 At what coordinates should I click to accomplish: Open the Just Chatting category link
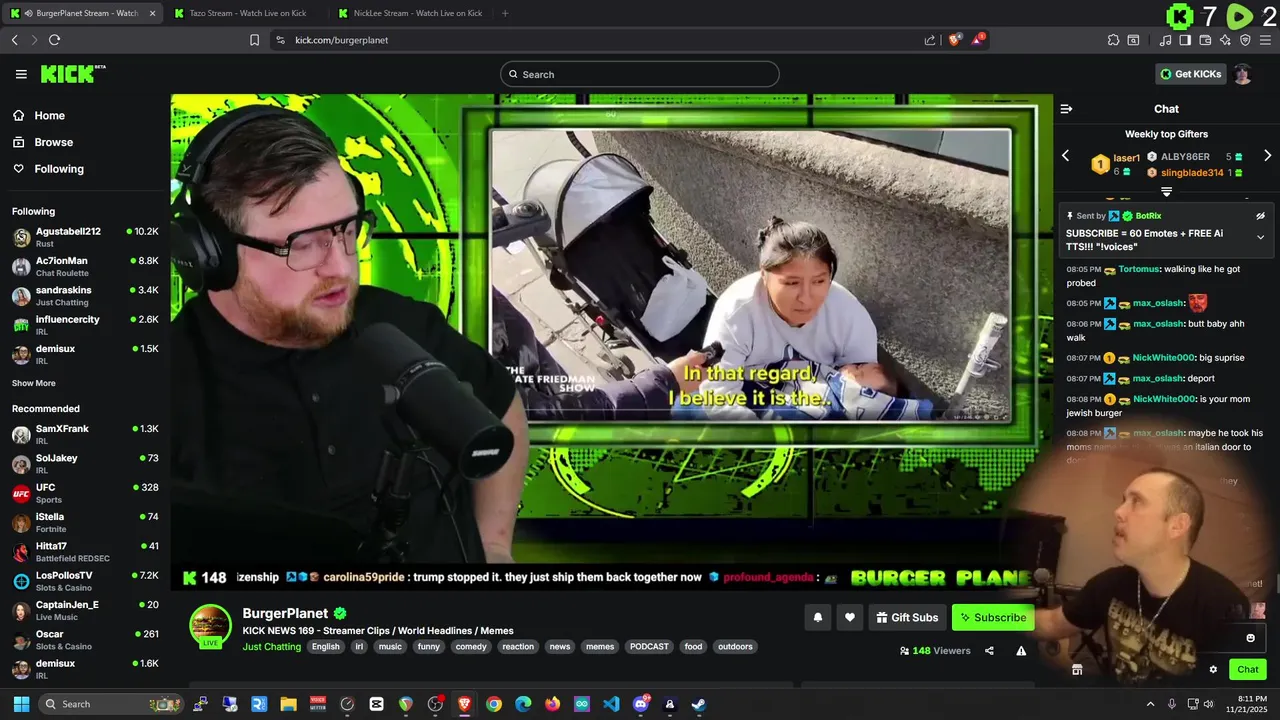pyautogui.click(x=271, y=647)
